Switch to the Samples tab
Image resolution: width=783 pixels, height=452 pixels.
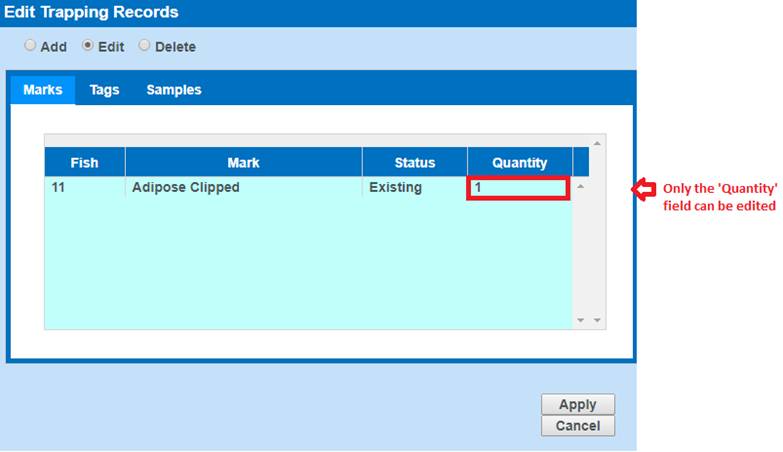(x=174, y=90)
